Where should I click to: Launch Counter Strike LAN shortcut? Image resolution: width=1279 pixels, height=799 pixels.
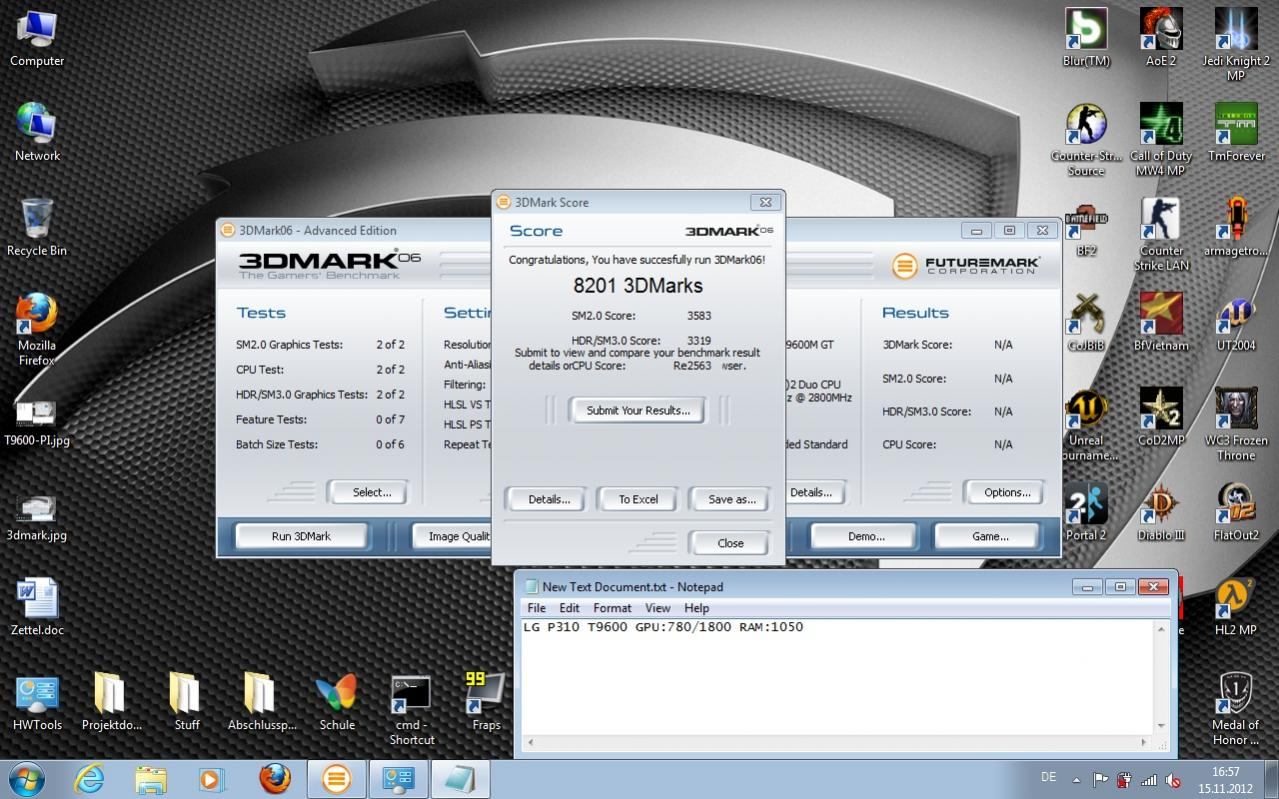coord(1161,235)
